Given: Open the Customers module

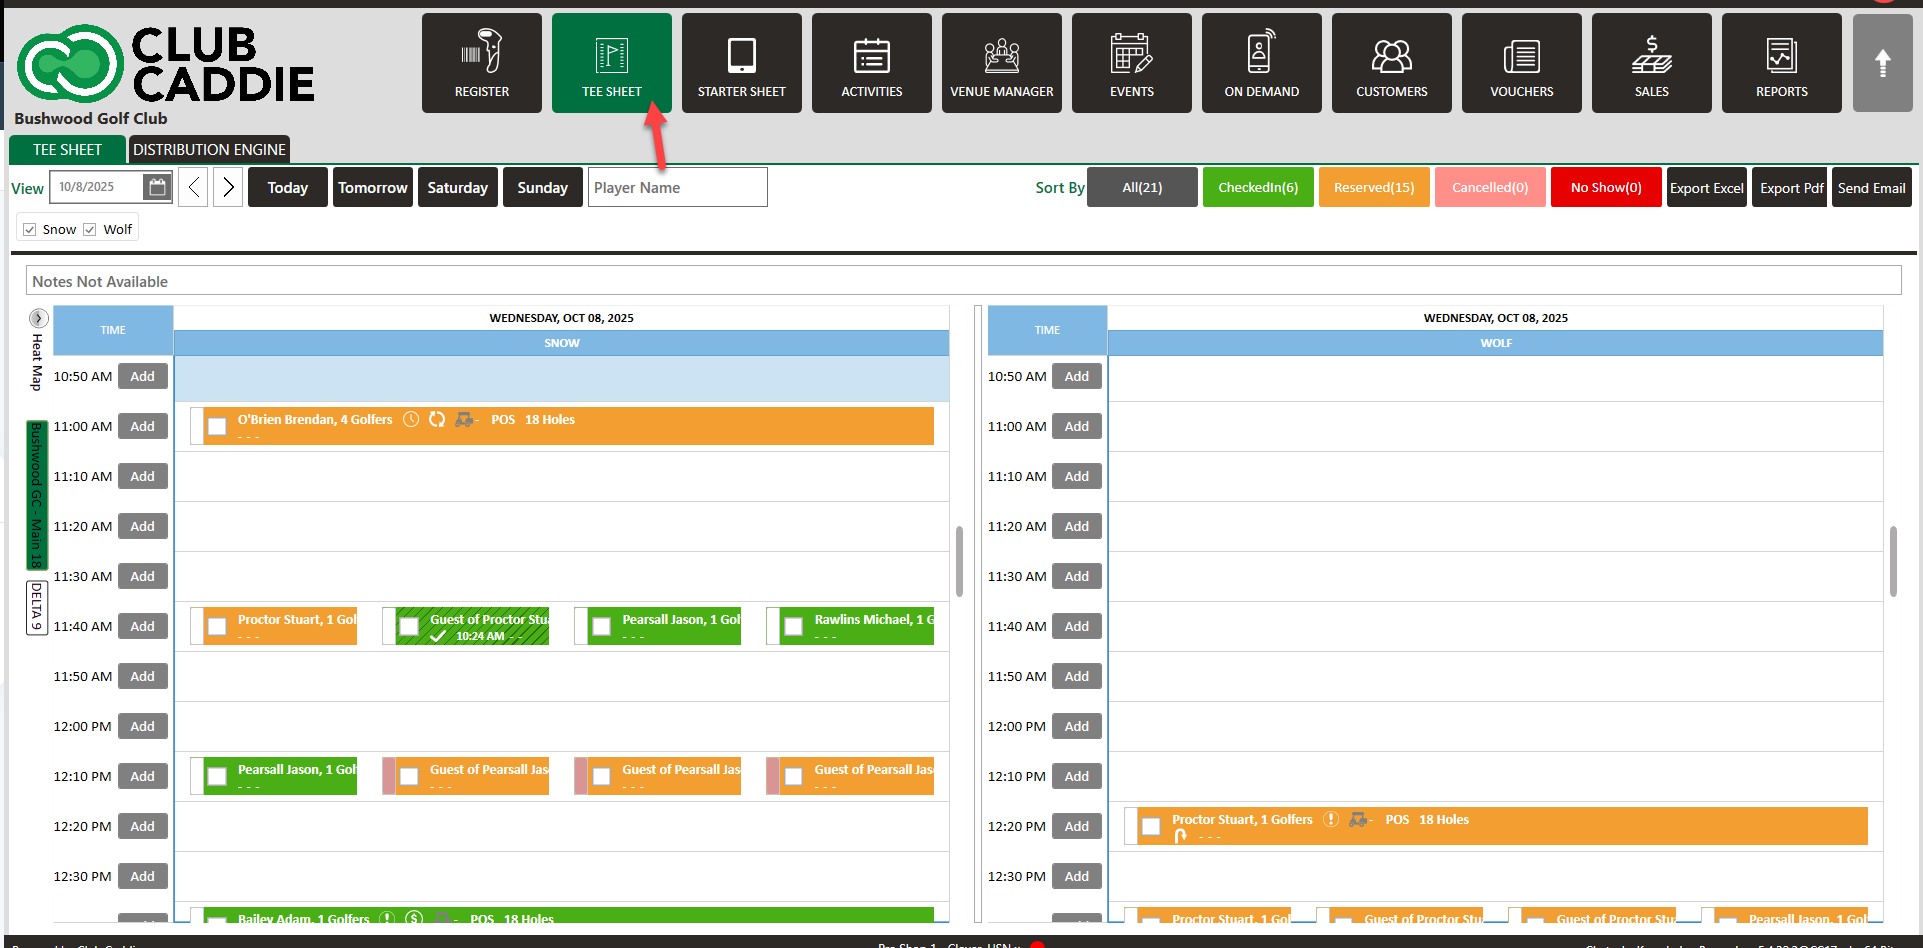Looking at the screenshot, I should pyautogui.click(x=1391, y=63).
